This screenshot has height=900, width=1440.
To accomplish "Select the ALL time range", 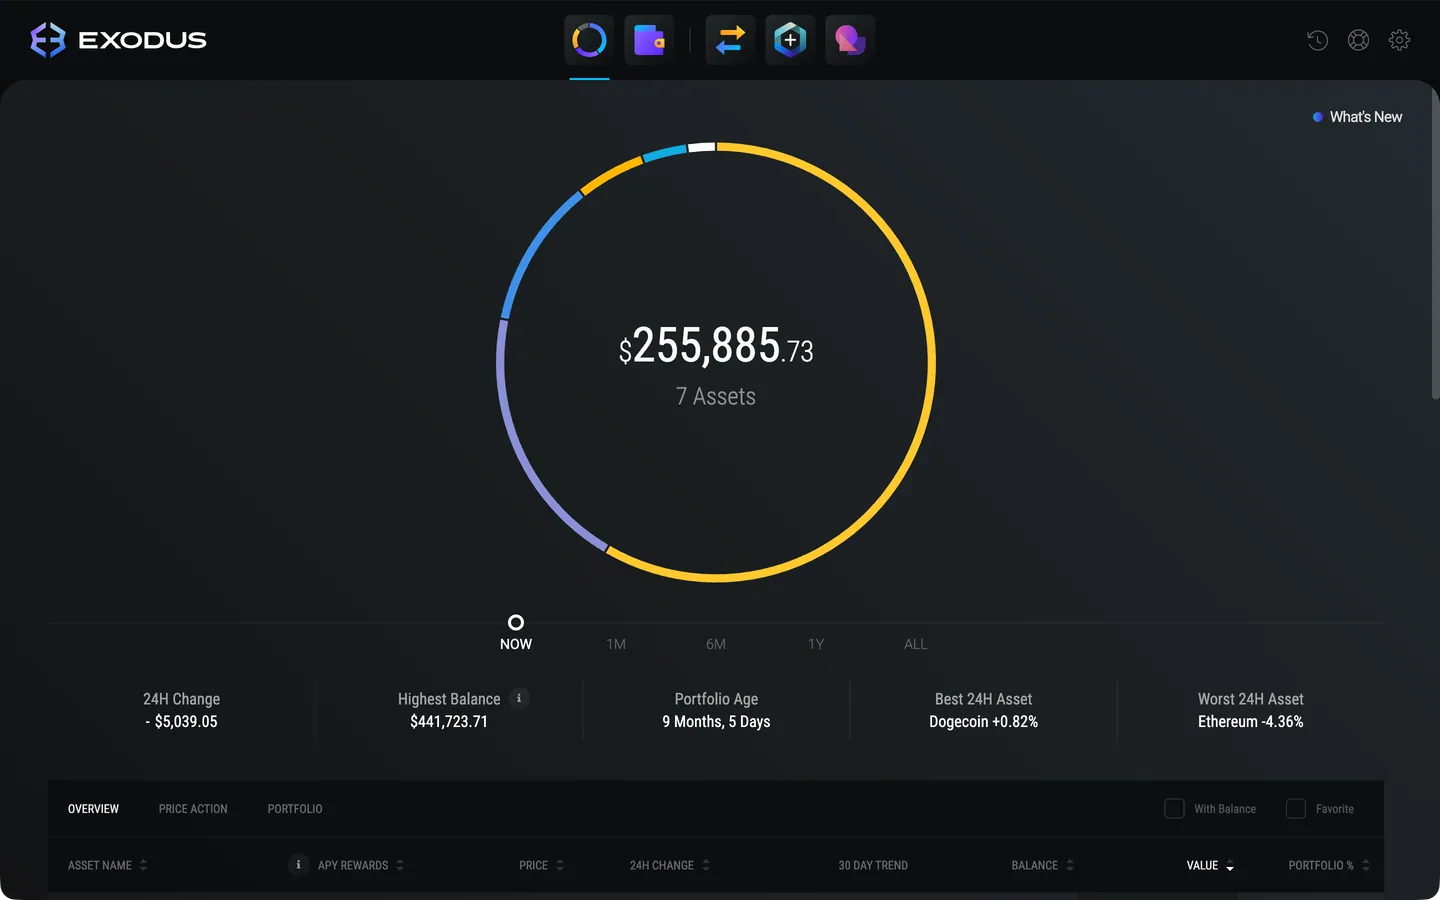I will (x=916, y=644).
